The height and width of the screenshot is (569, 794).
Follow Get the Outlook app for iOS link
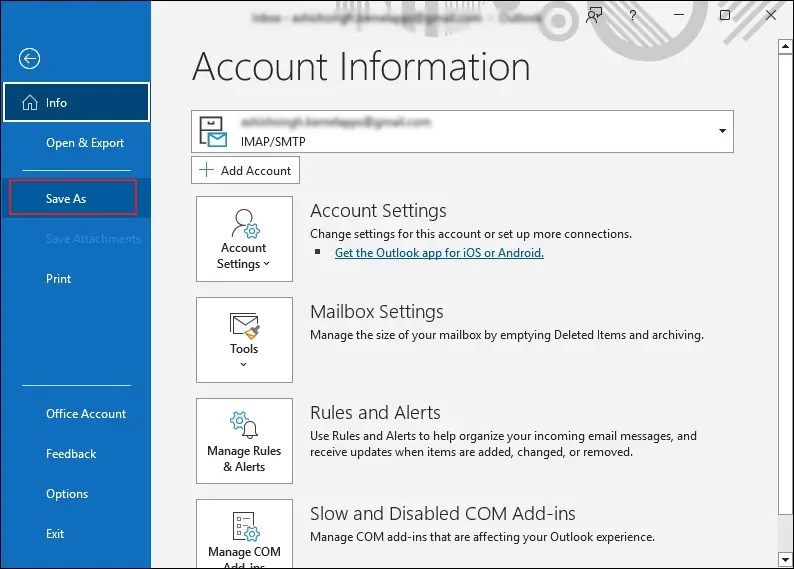439,253
